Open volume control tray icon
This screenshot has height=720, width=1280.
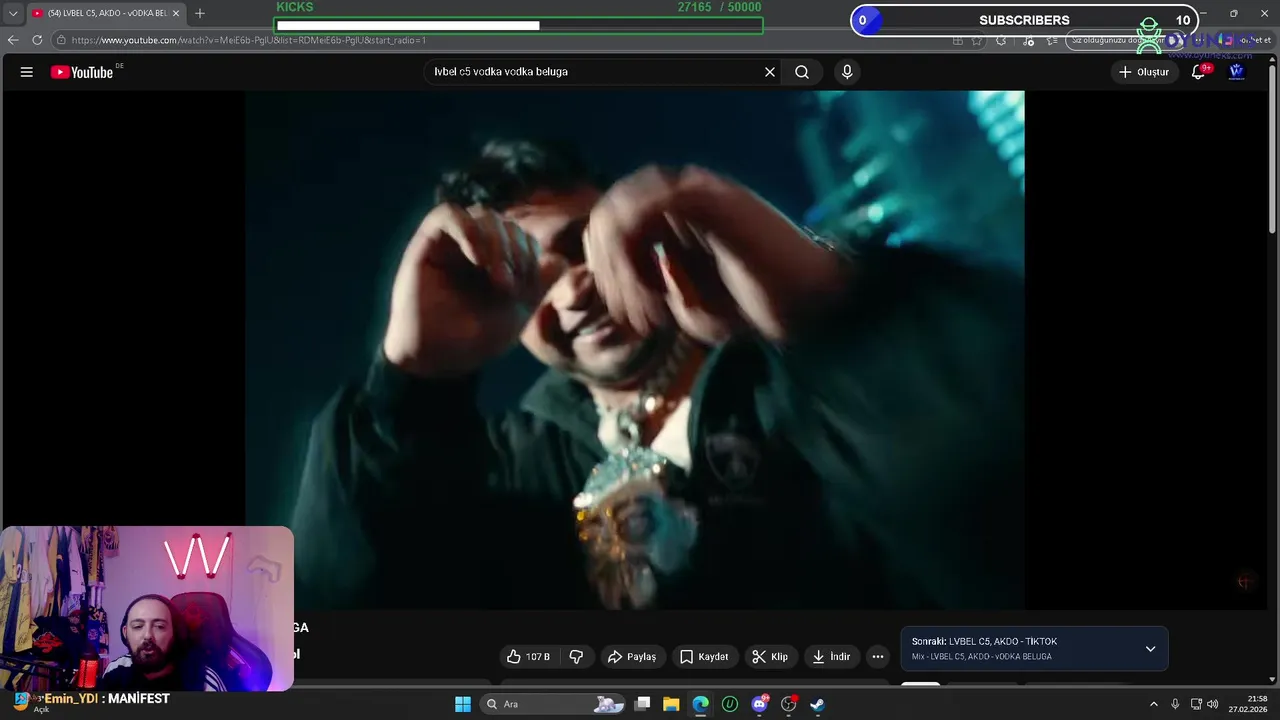(x=1212, y=704)
